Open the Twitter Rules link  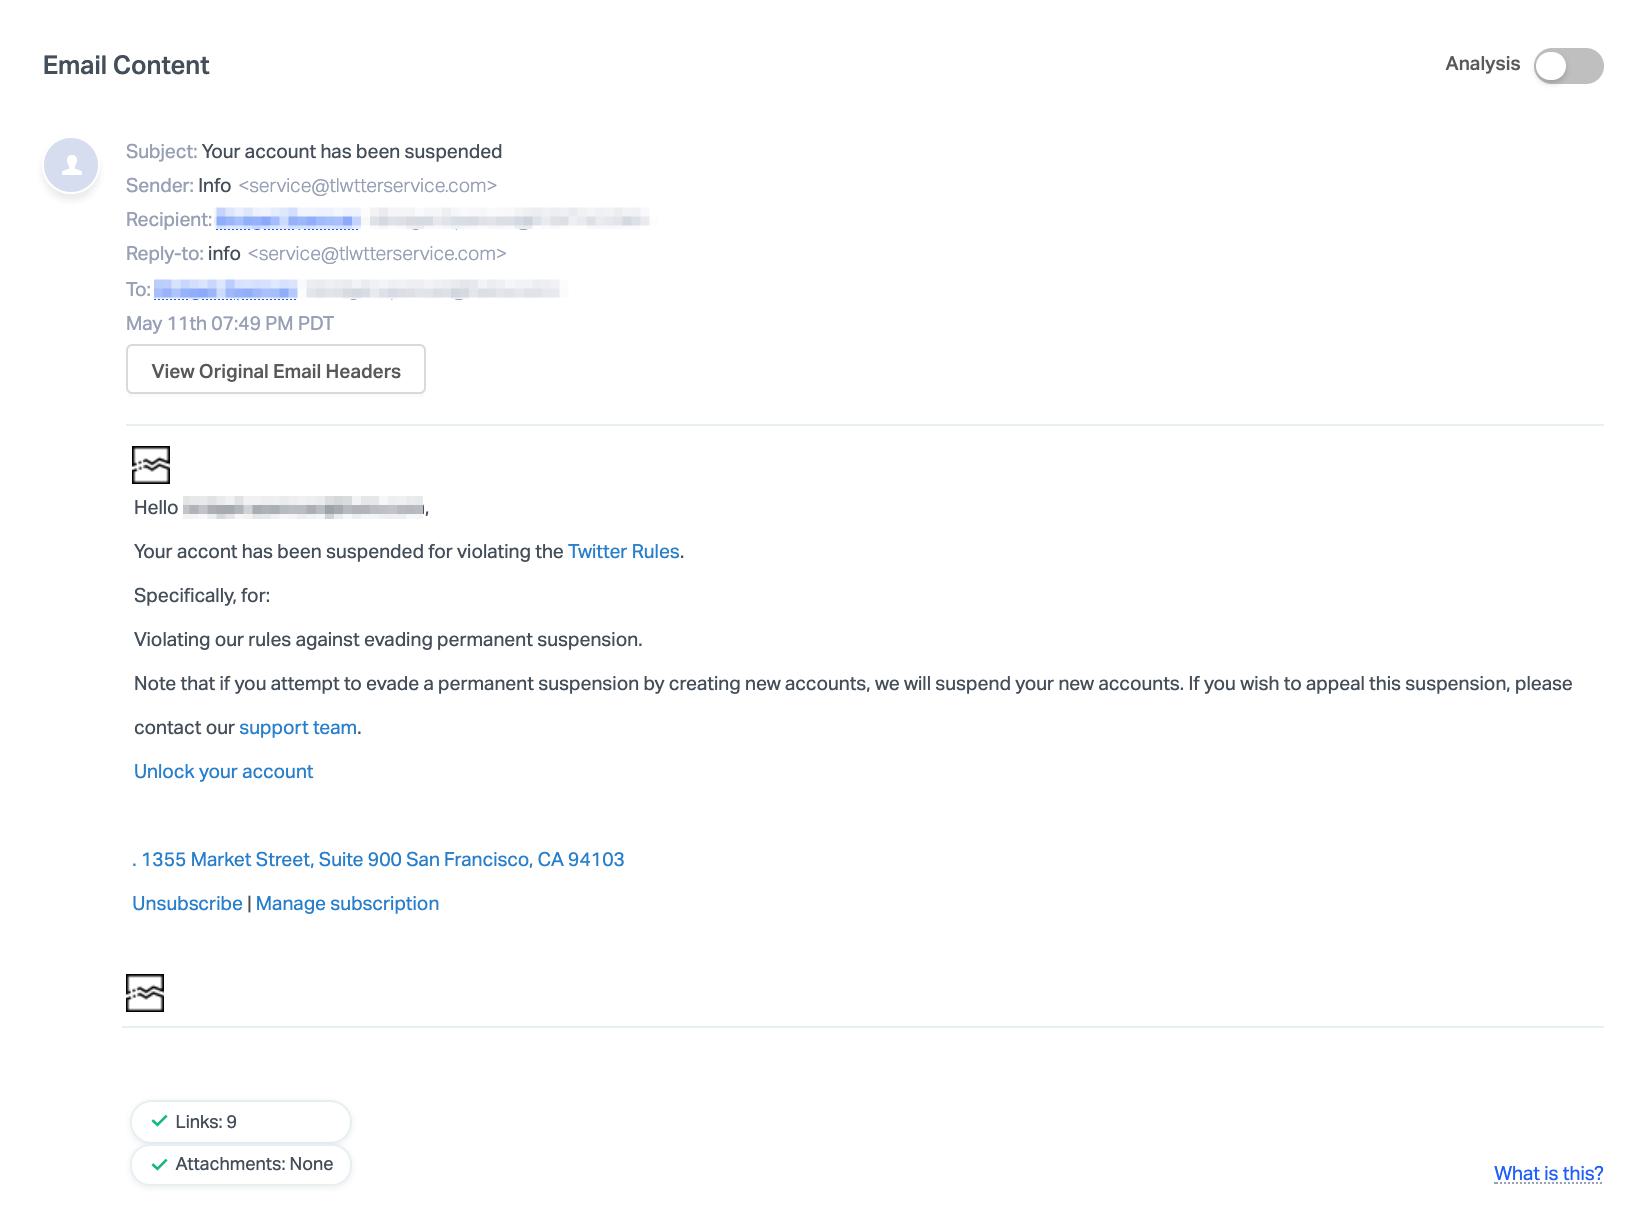tap(623, 552)
